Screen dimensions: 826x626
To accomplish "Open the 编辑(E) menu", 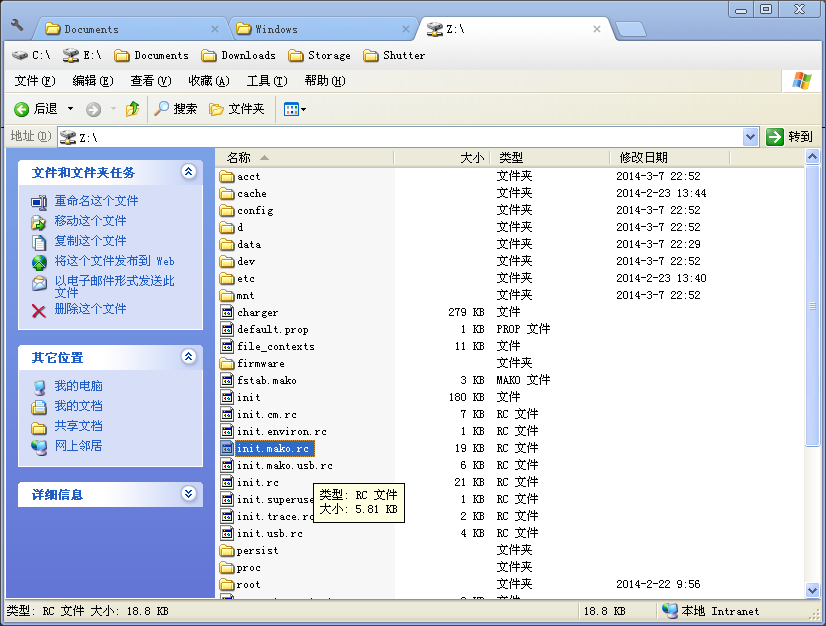I will (93, 81).
